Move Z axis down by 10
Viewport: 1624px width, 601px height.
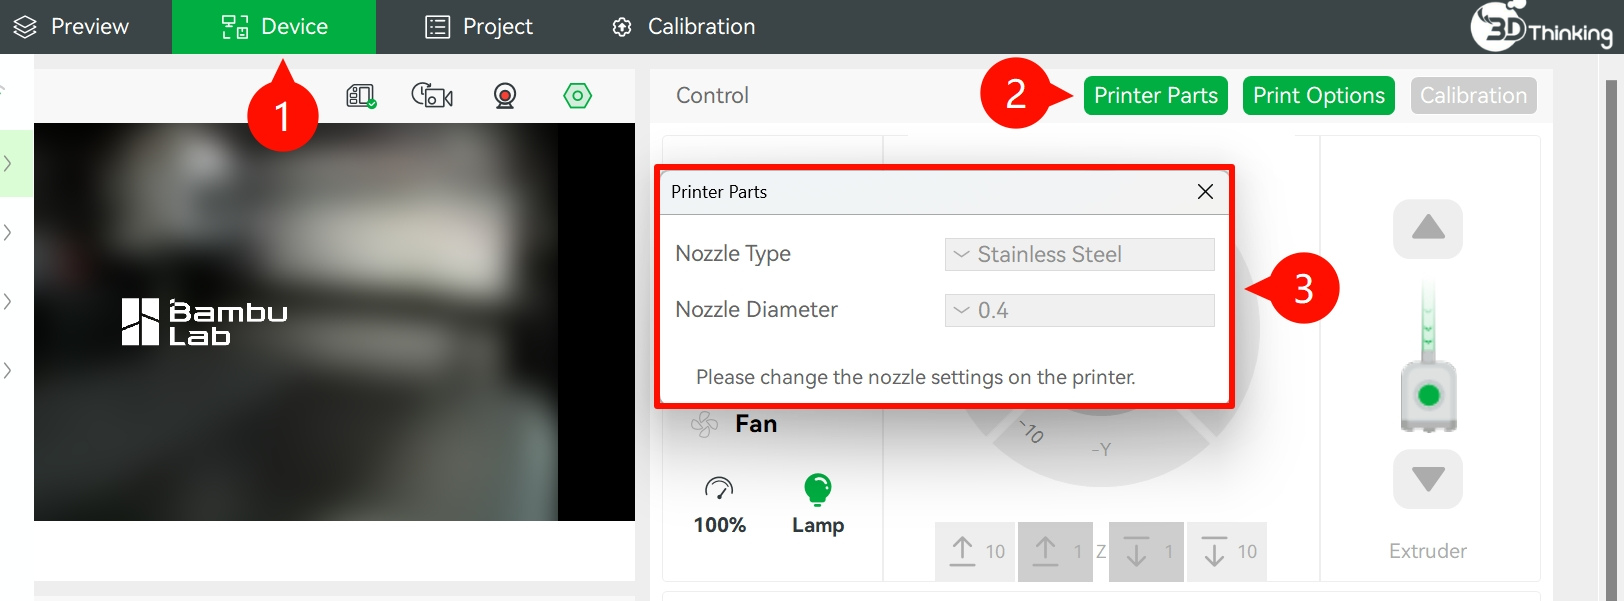tap(1228, 551)
